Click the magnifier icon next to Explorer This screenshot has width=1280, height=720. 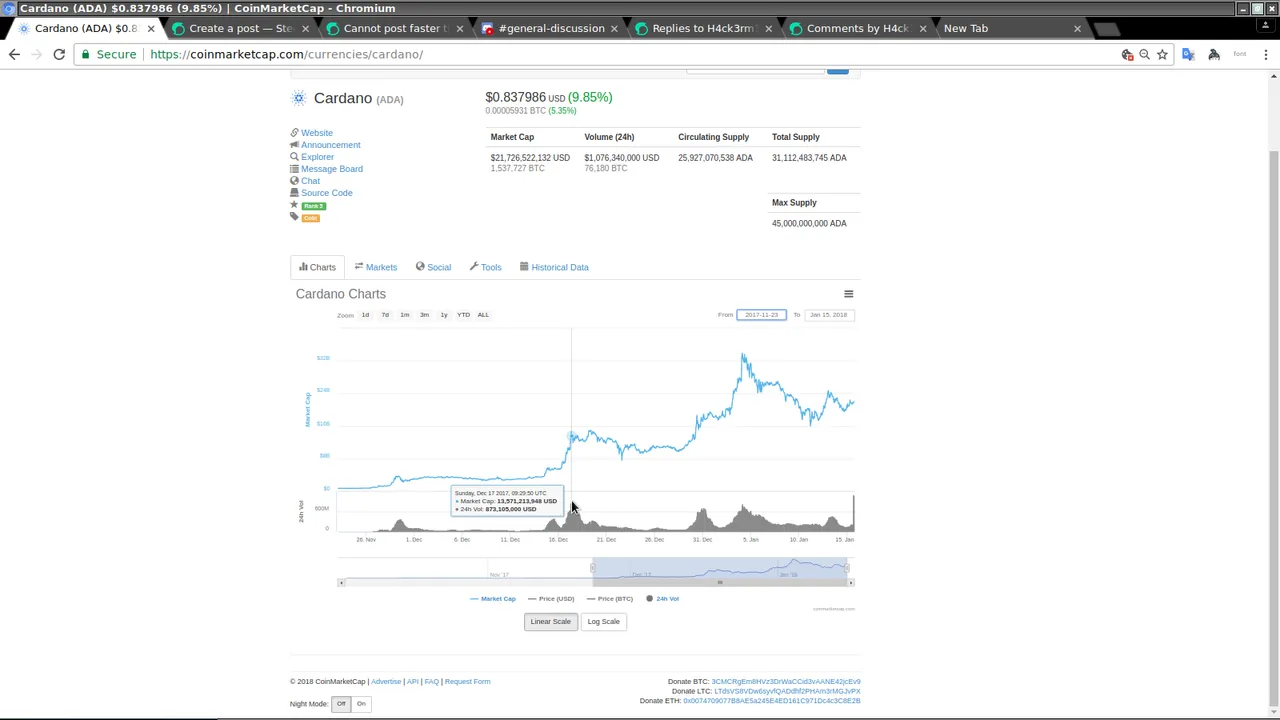pos(294,157)
